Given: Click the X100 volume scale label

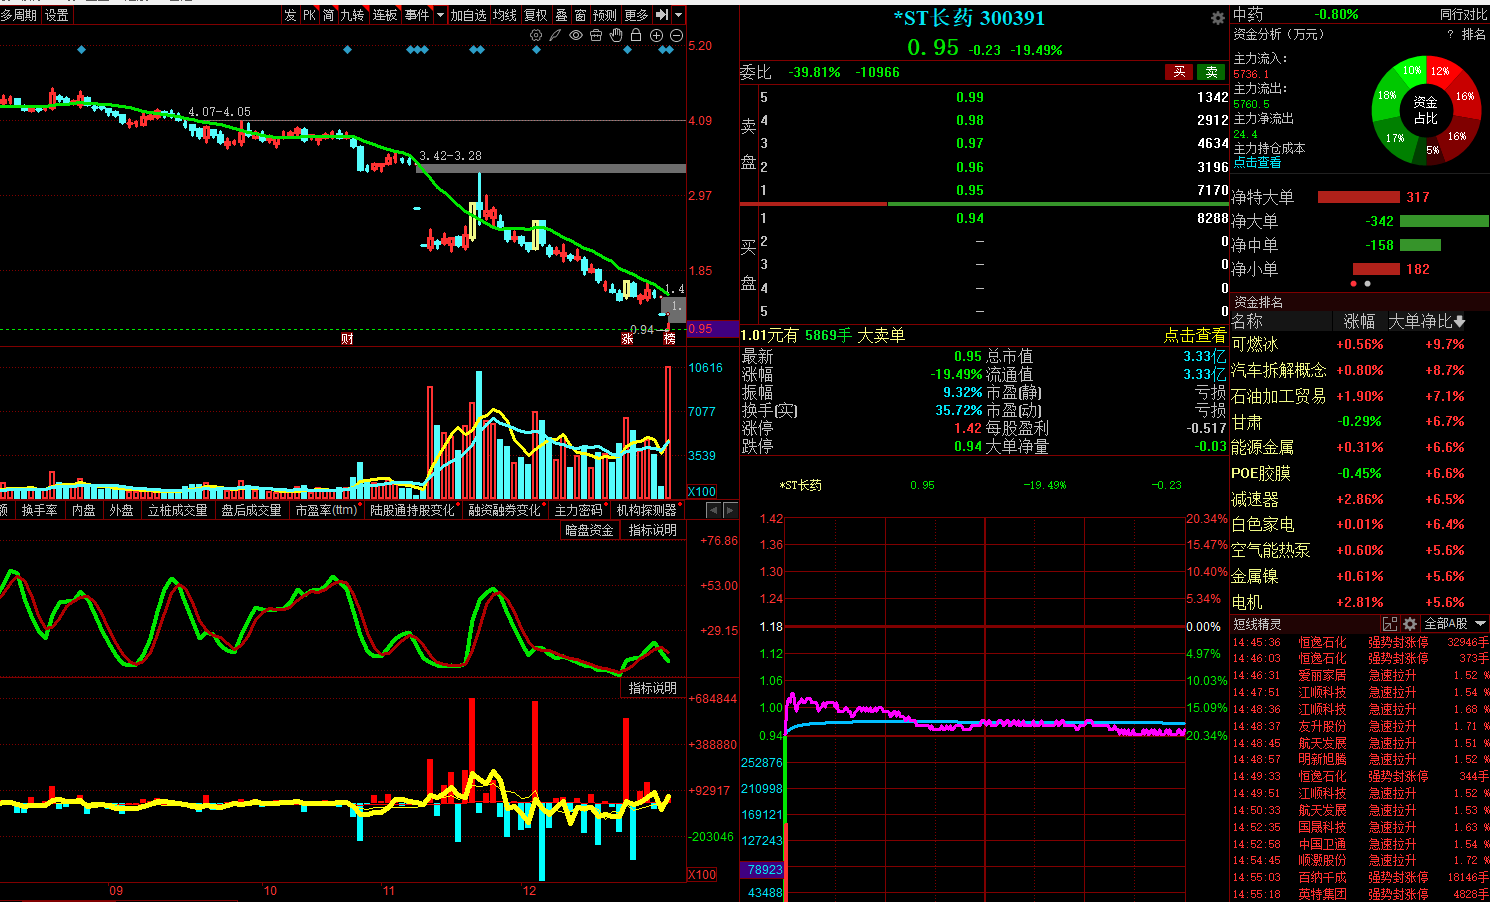Looking at the screenshot, I should pos(702,491).
